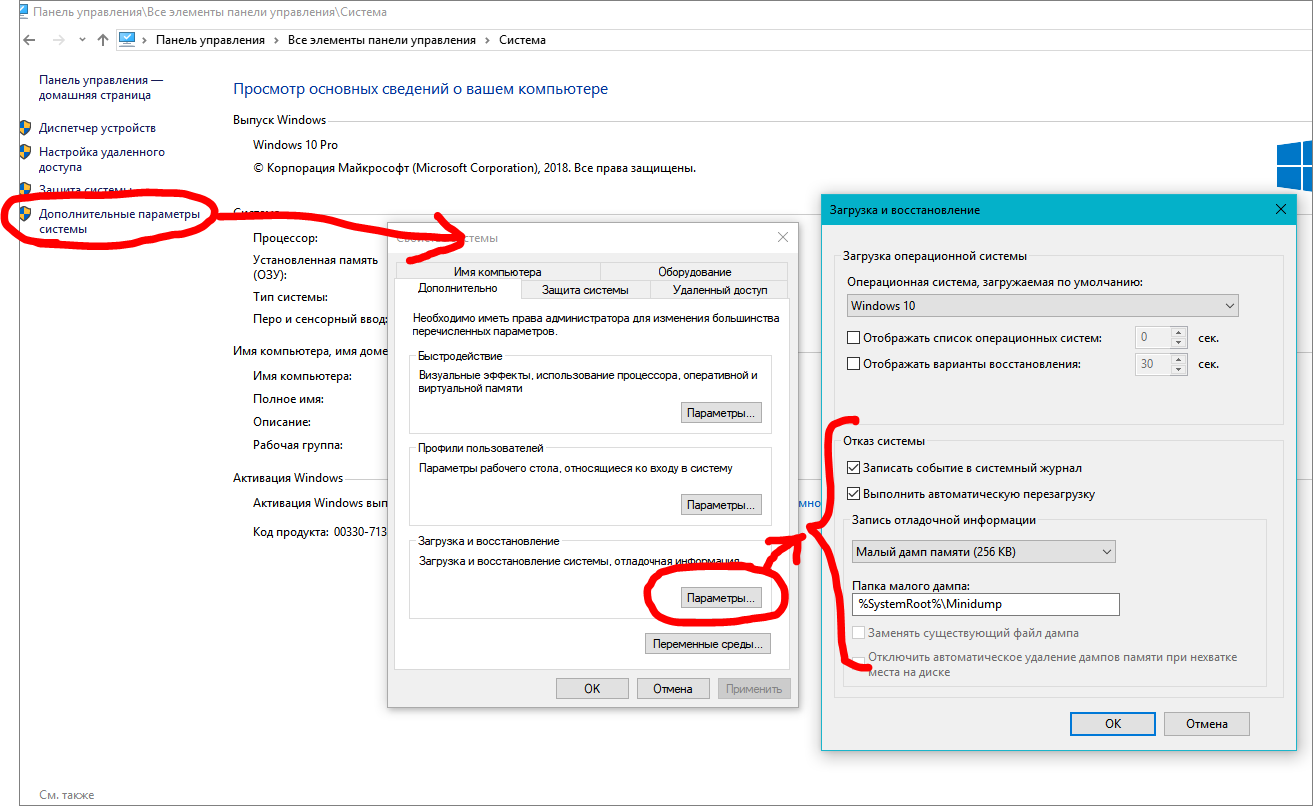The height and width of the screenshot is (806, 1313).
Task: Switch to Дополнительно tab
Action: pos(457,289)
